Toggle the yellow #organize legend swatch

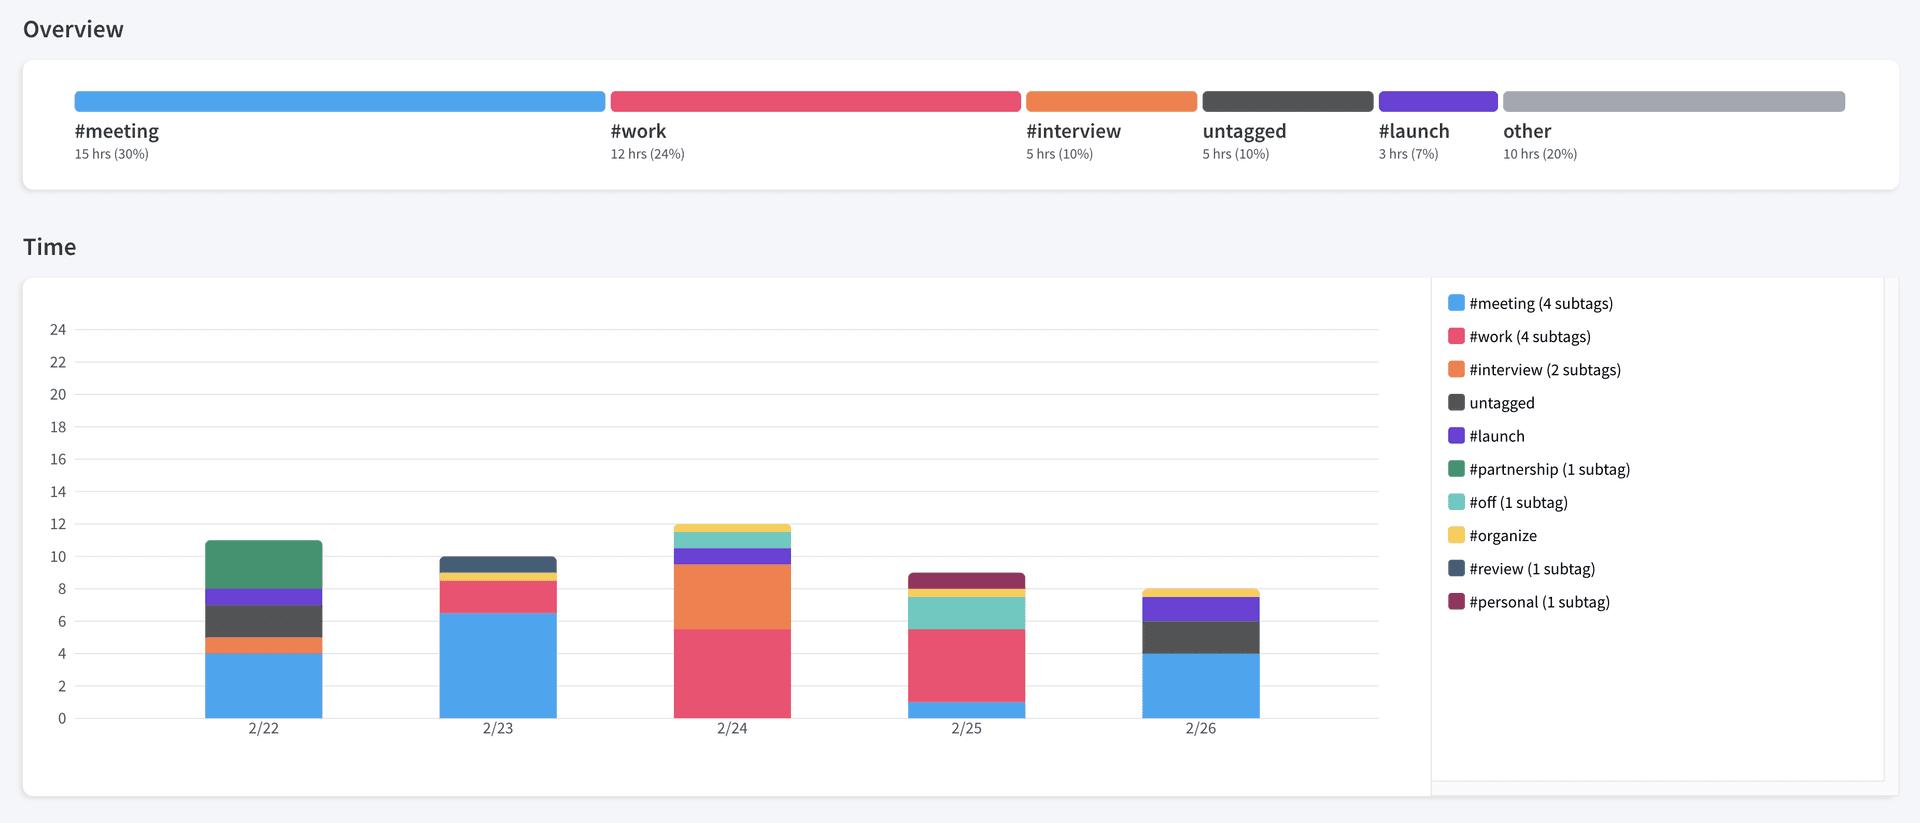pyautogui.click(x=1456, y=535)
